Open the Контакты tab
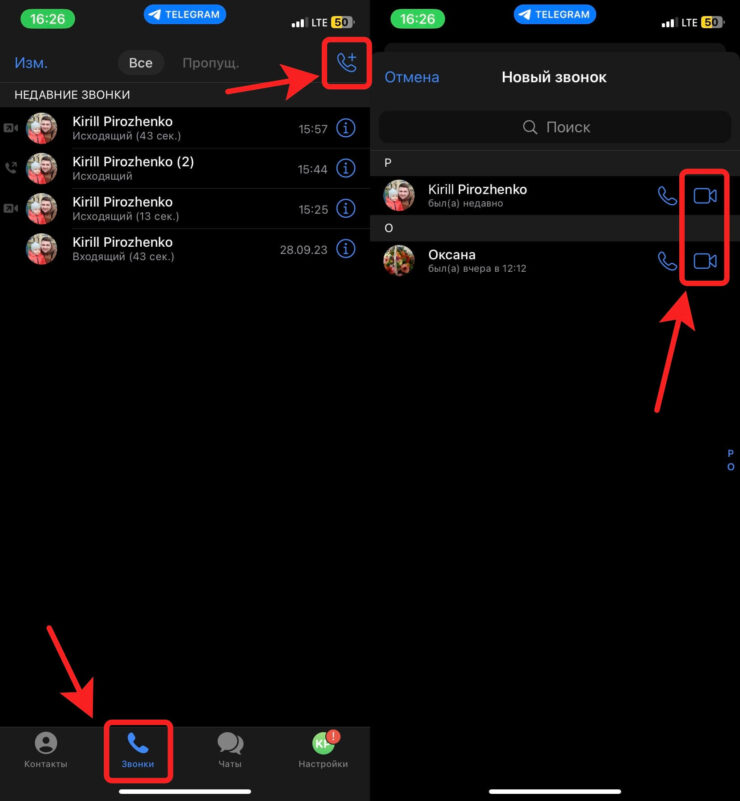 [46, 751]
